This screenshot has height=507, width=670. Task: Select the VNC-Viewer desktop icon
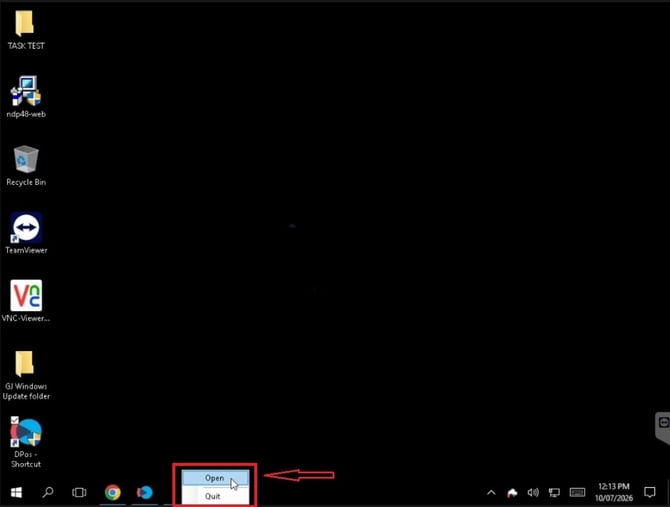coord(26,301)
